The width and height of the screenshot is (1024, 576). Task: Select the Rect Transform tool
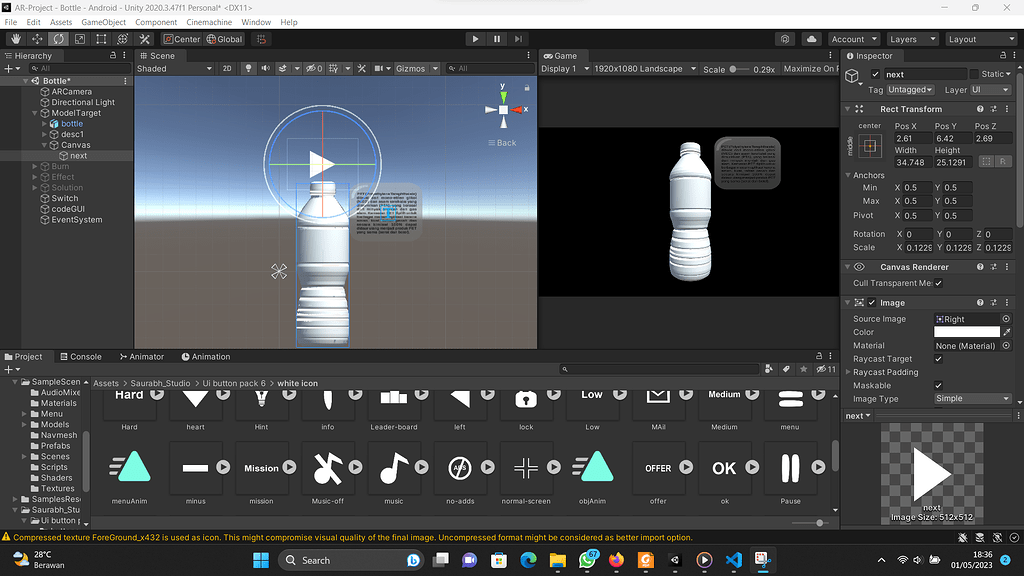[x=100, y=38]
